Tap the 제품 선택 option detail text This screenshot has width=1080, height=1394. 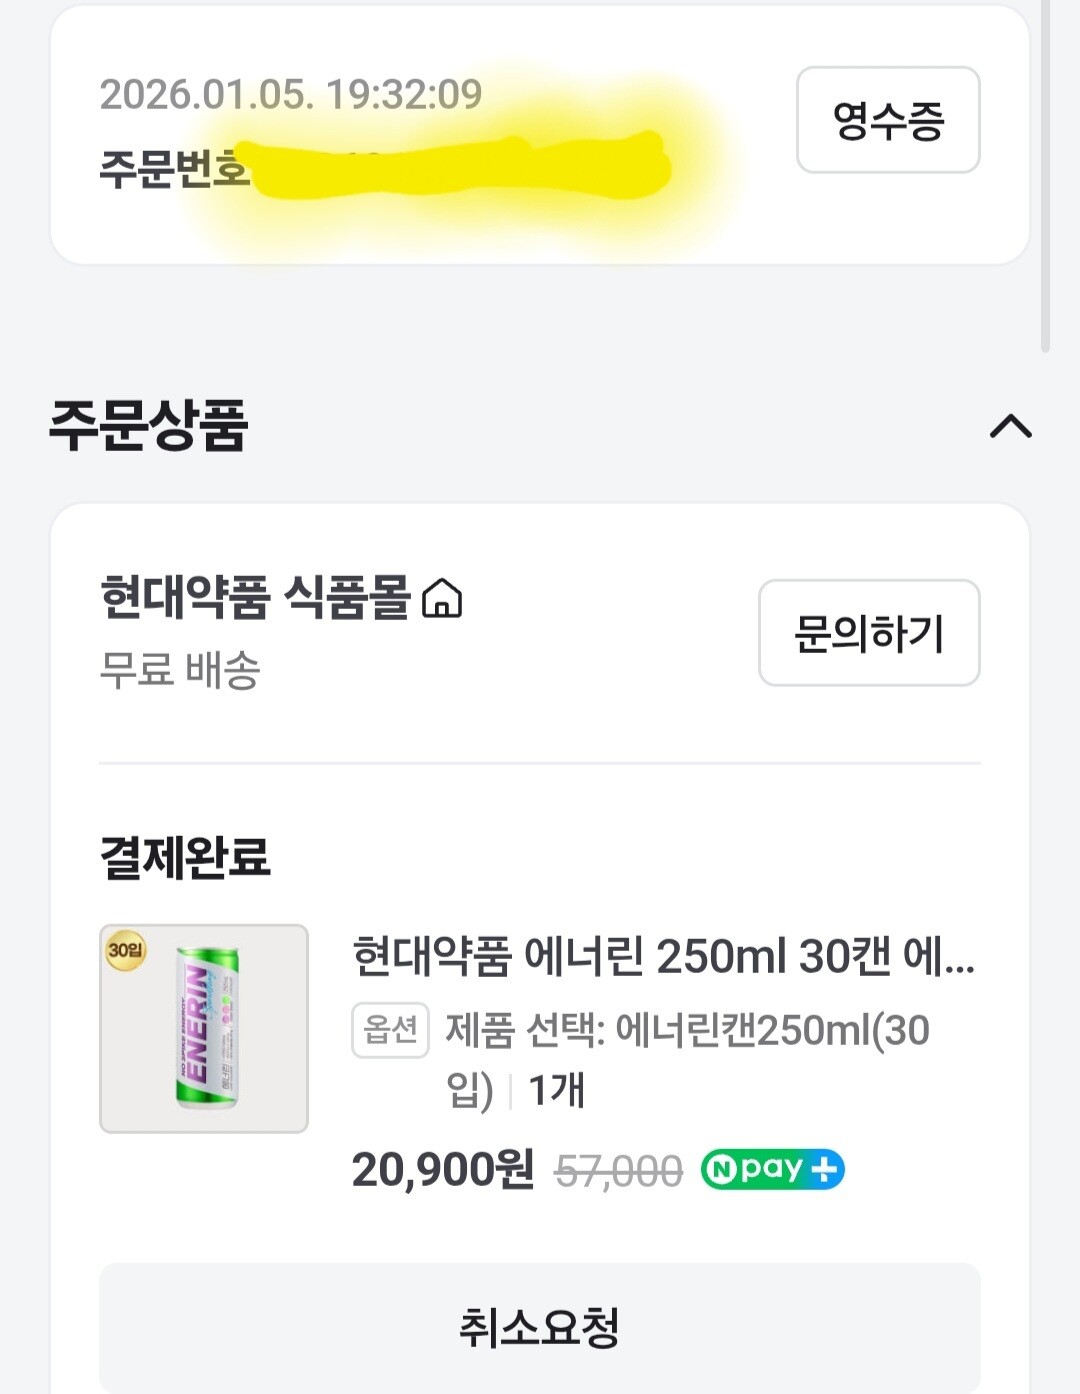687,1030
